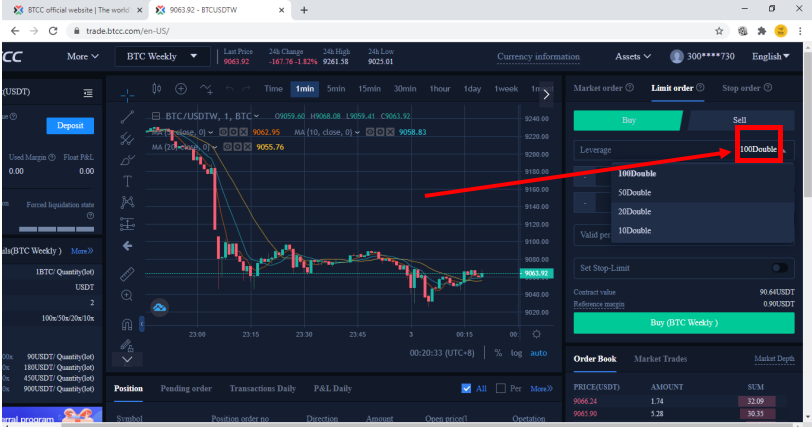Click the Leverage 100Double dropdown field

pyautogui.click(x=684, y=150)
